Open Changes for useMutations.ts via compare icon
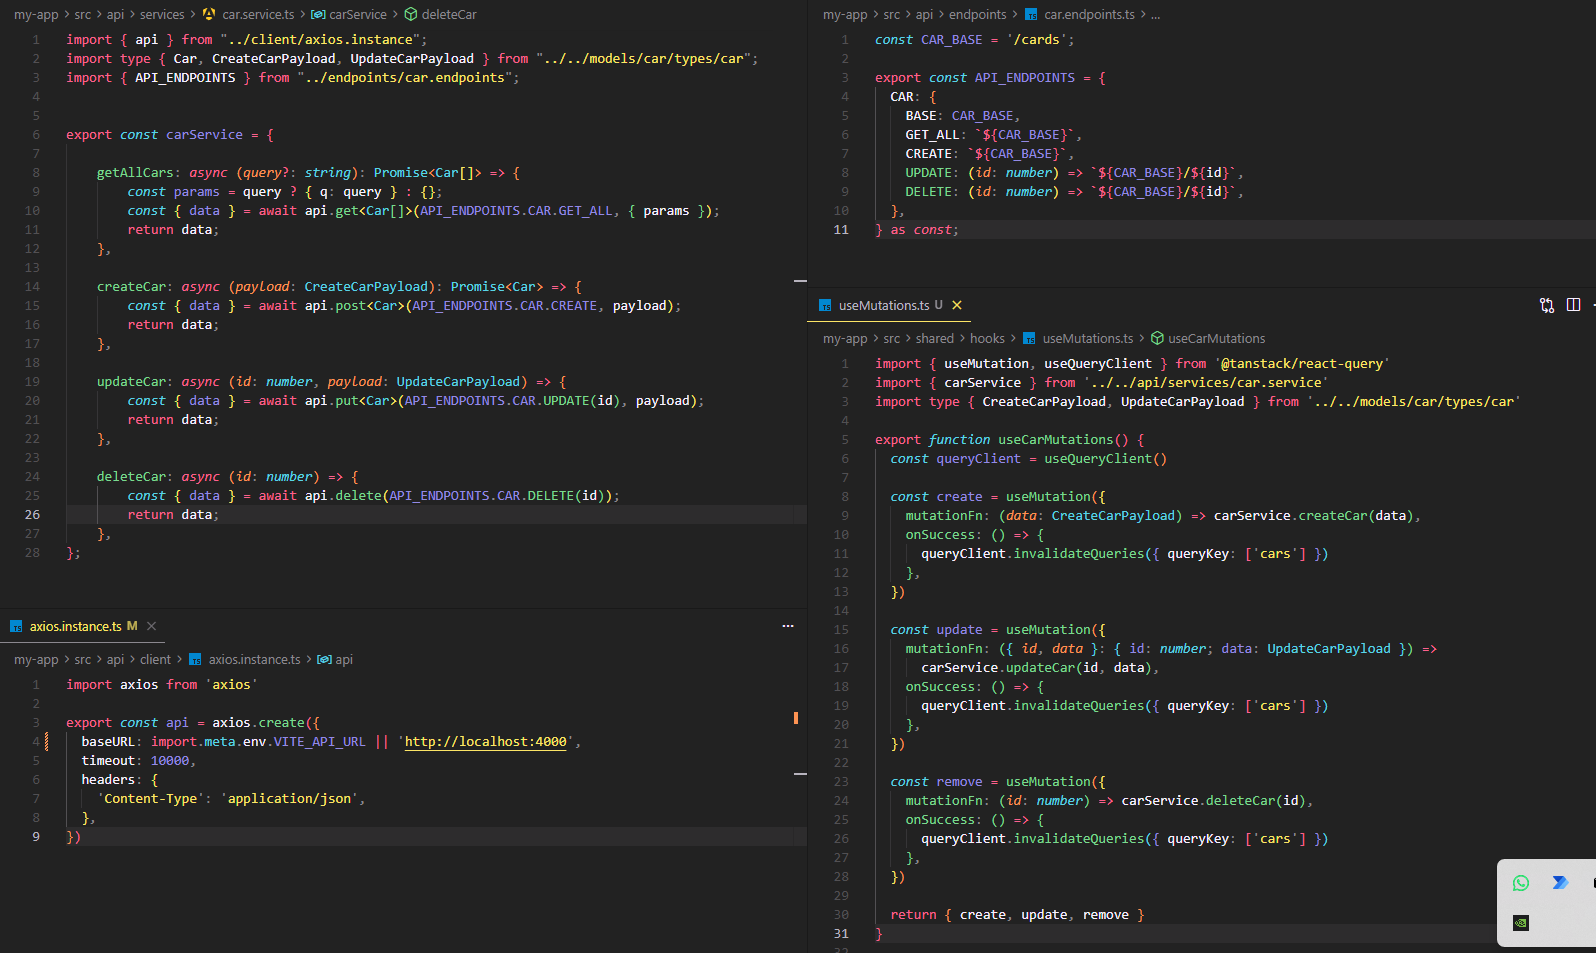1596x953 pixels. pos(1546,305)
